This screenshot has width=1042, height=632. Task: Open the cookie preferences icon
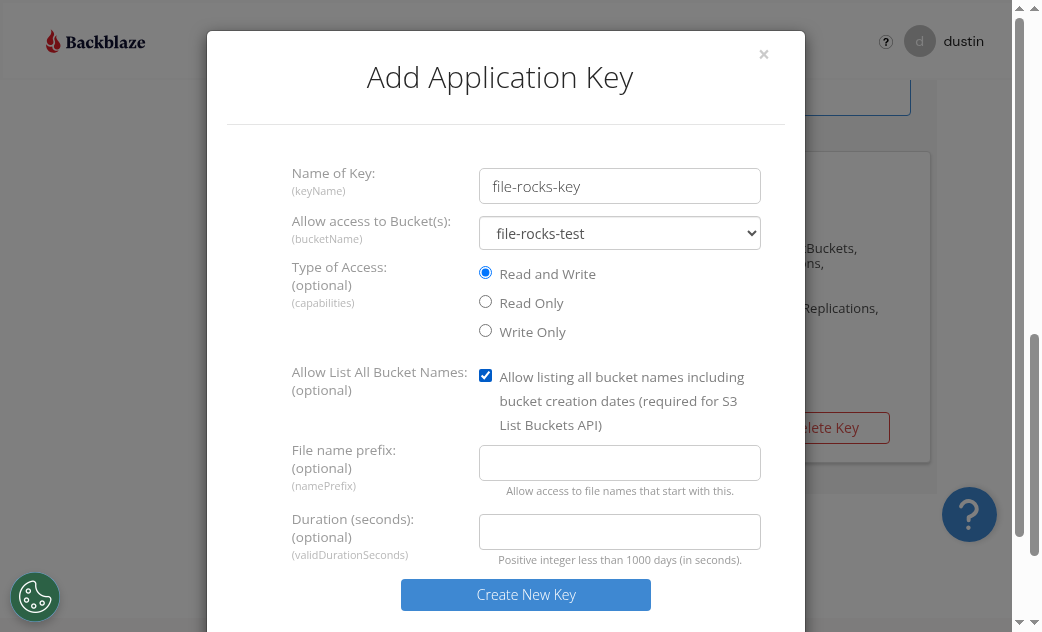pyautogui.click(x=35, y=597)
